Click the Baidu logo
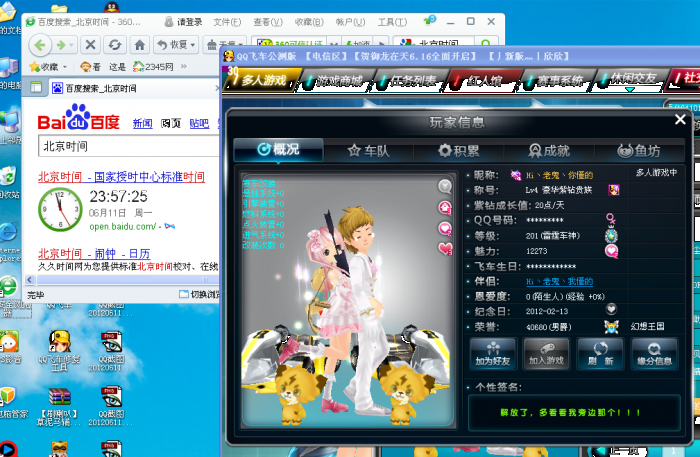 click(x=79, y=117)
